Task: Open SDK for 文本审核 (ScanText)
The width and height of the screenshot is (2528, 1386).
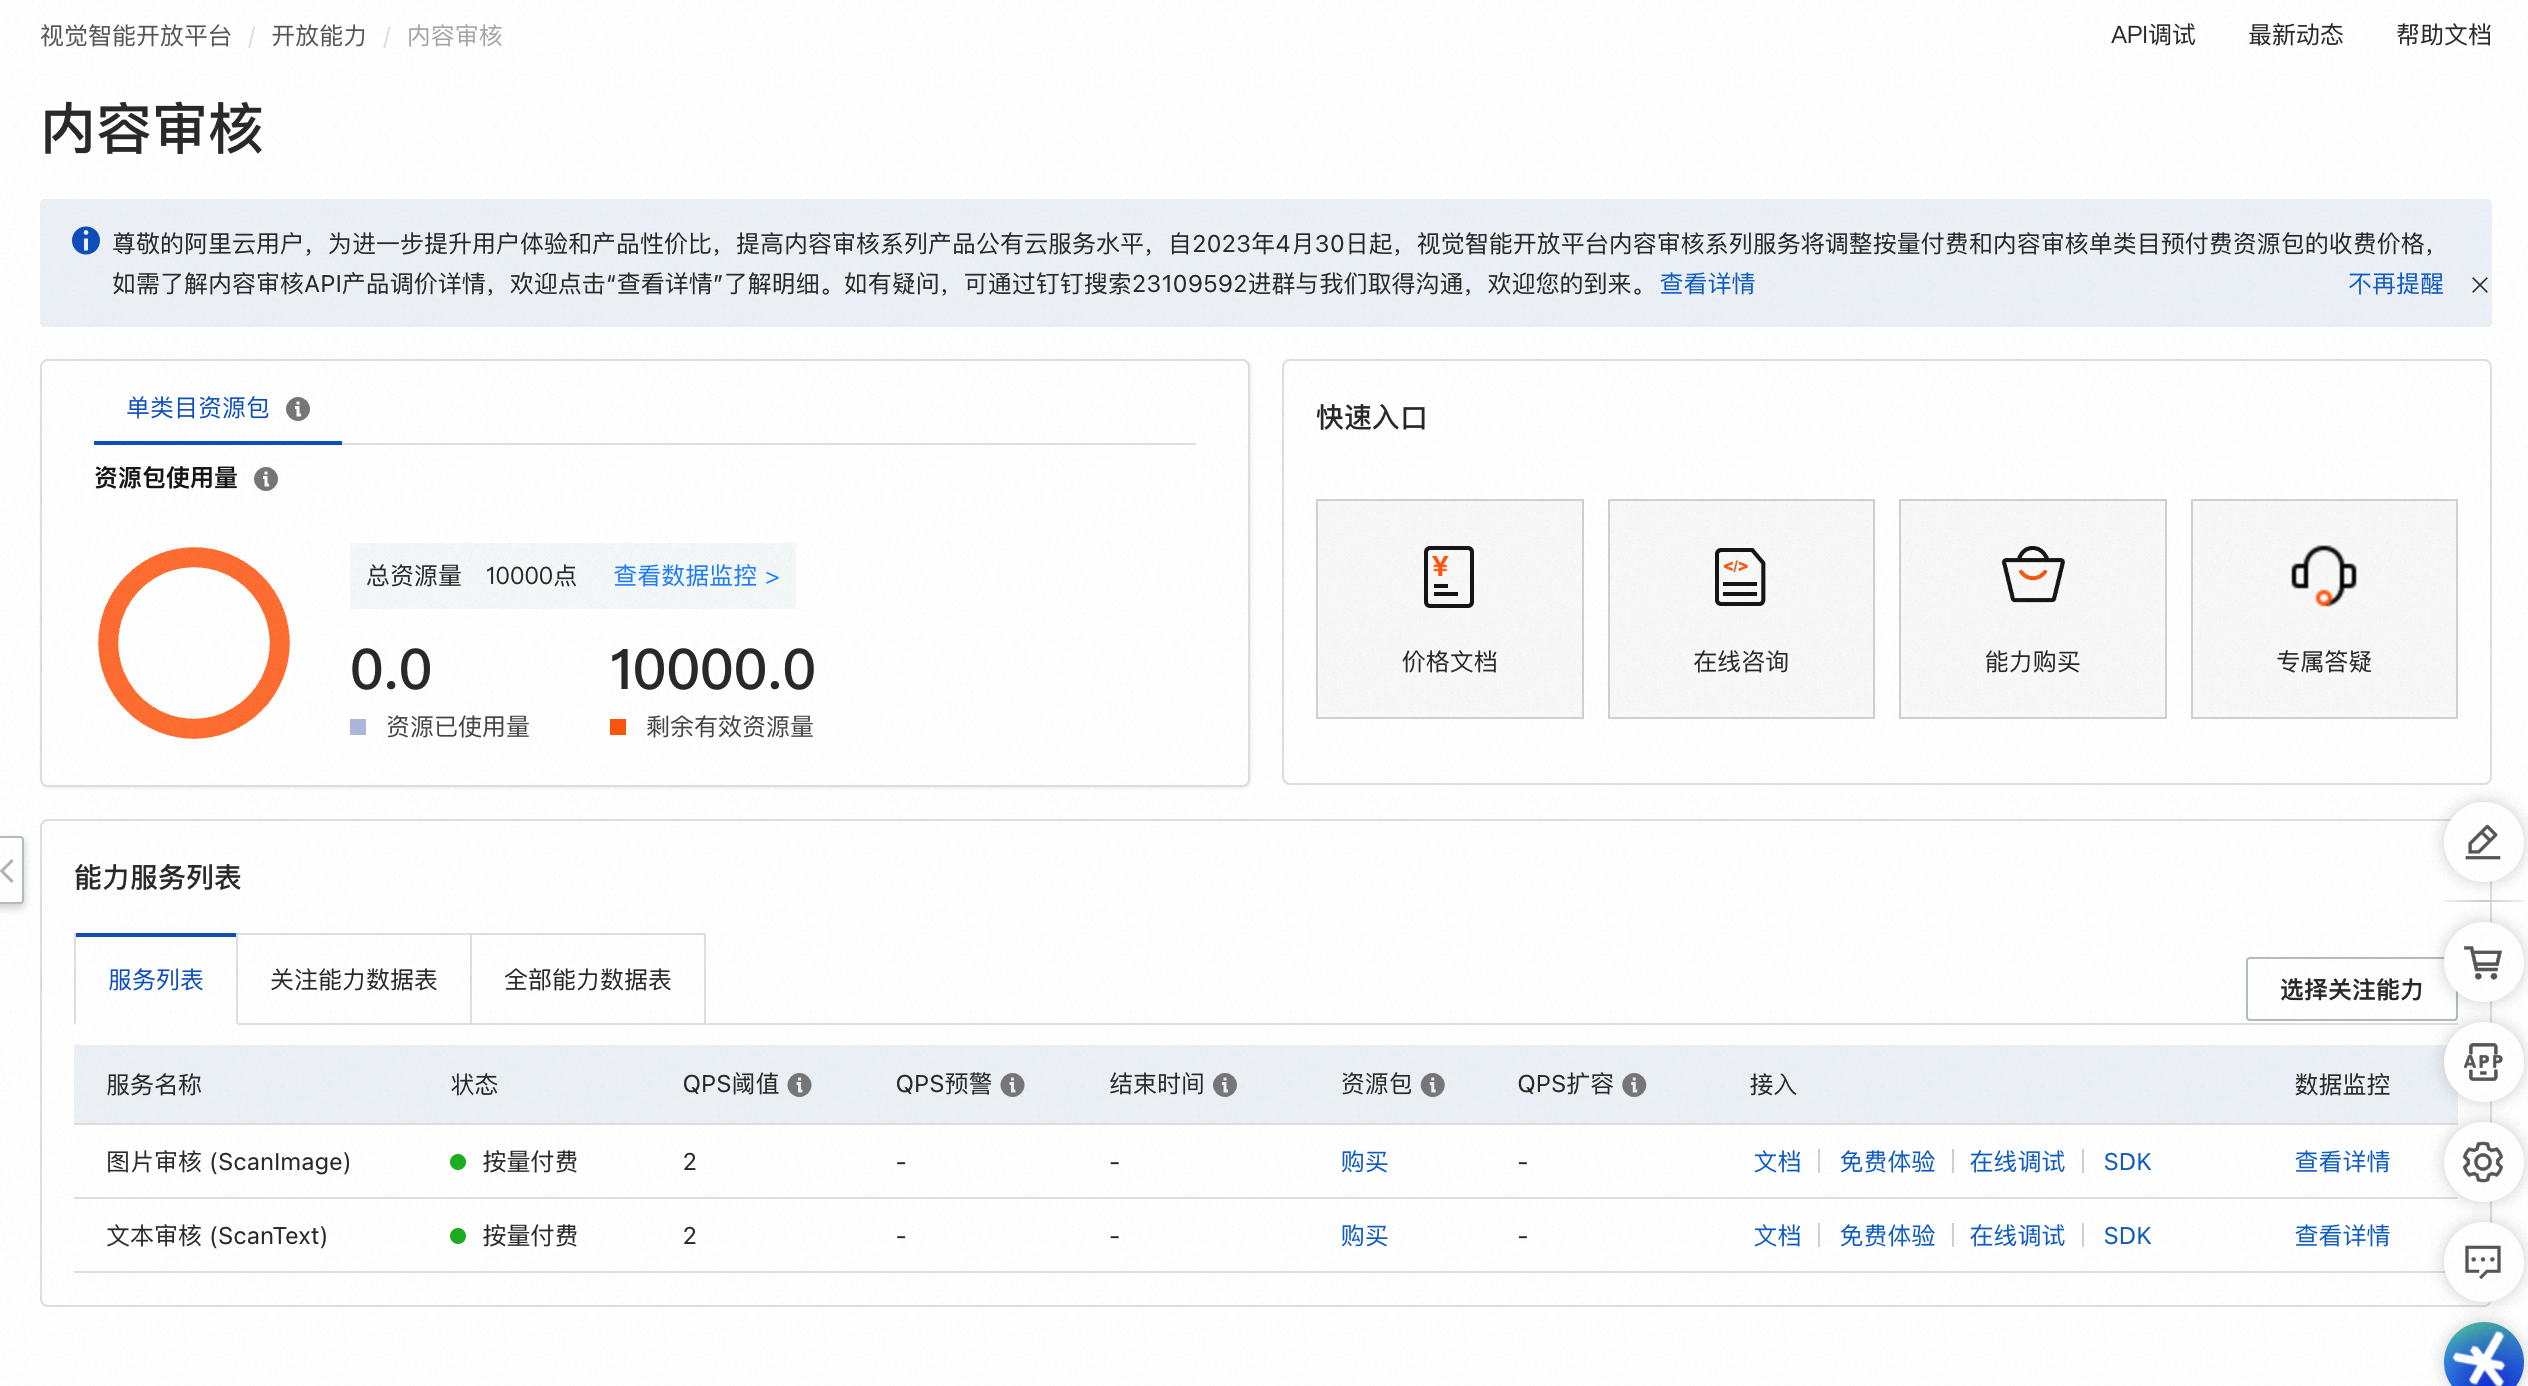Action: (2127, 1236)
